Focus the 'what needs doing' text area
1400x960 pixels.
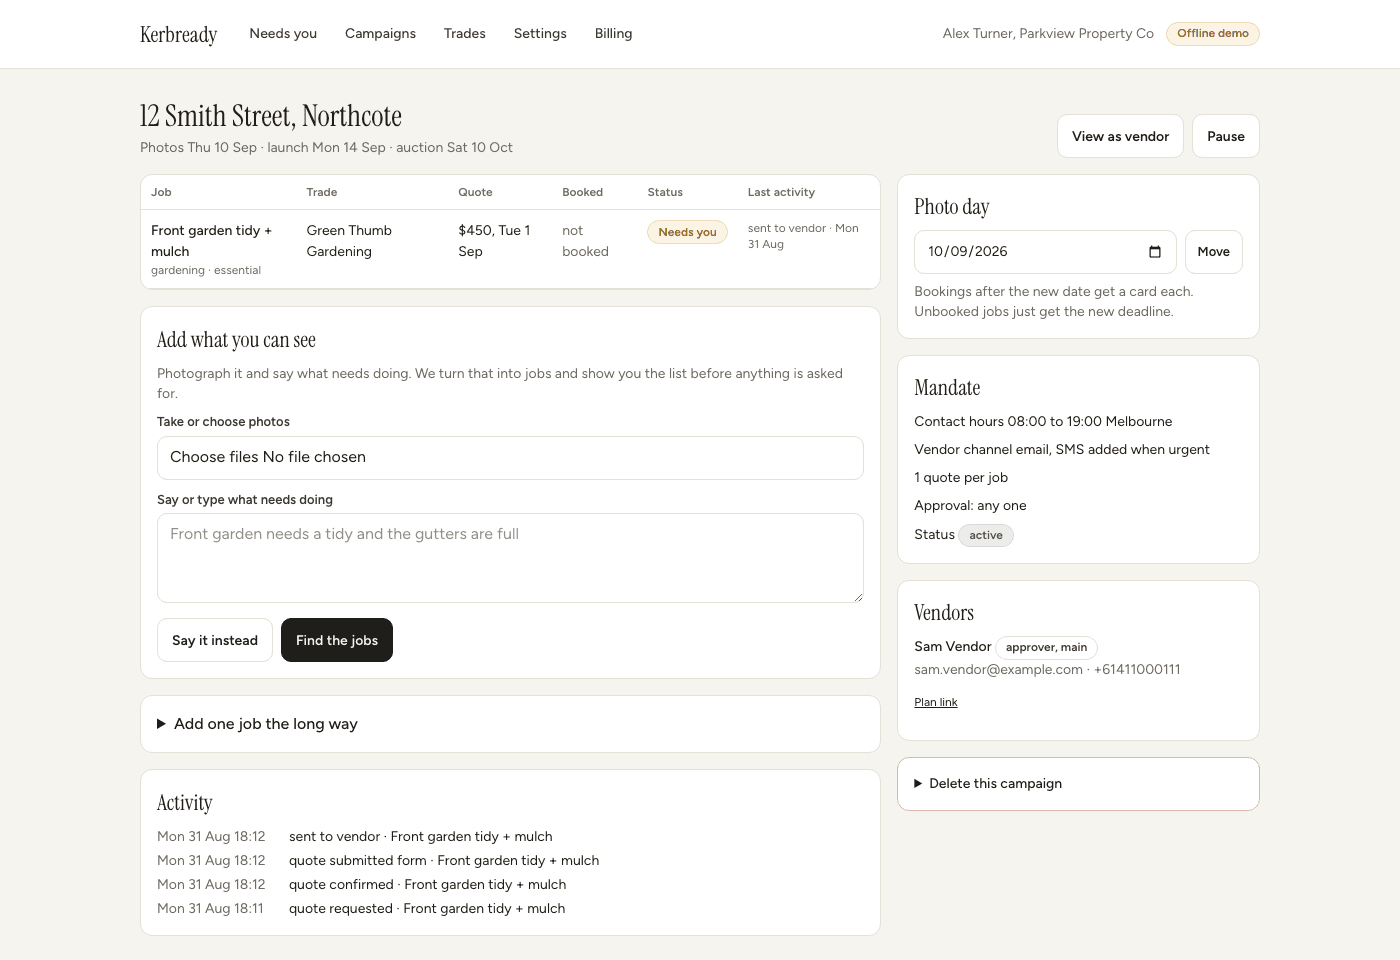pos(510,558)
